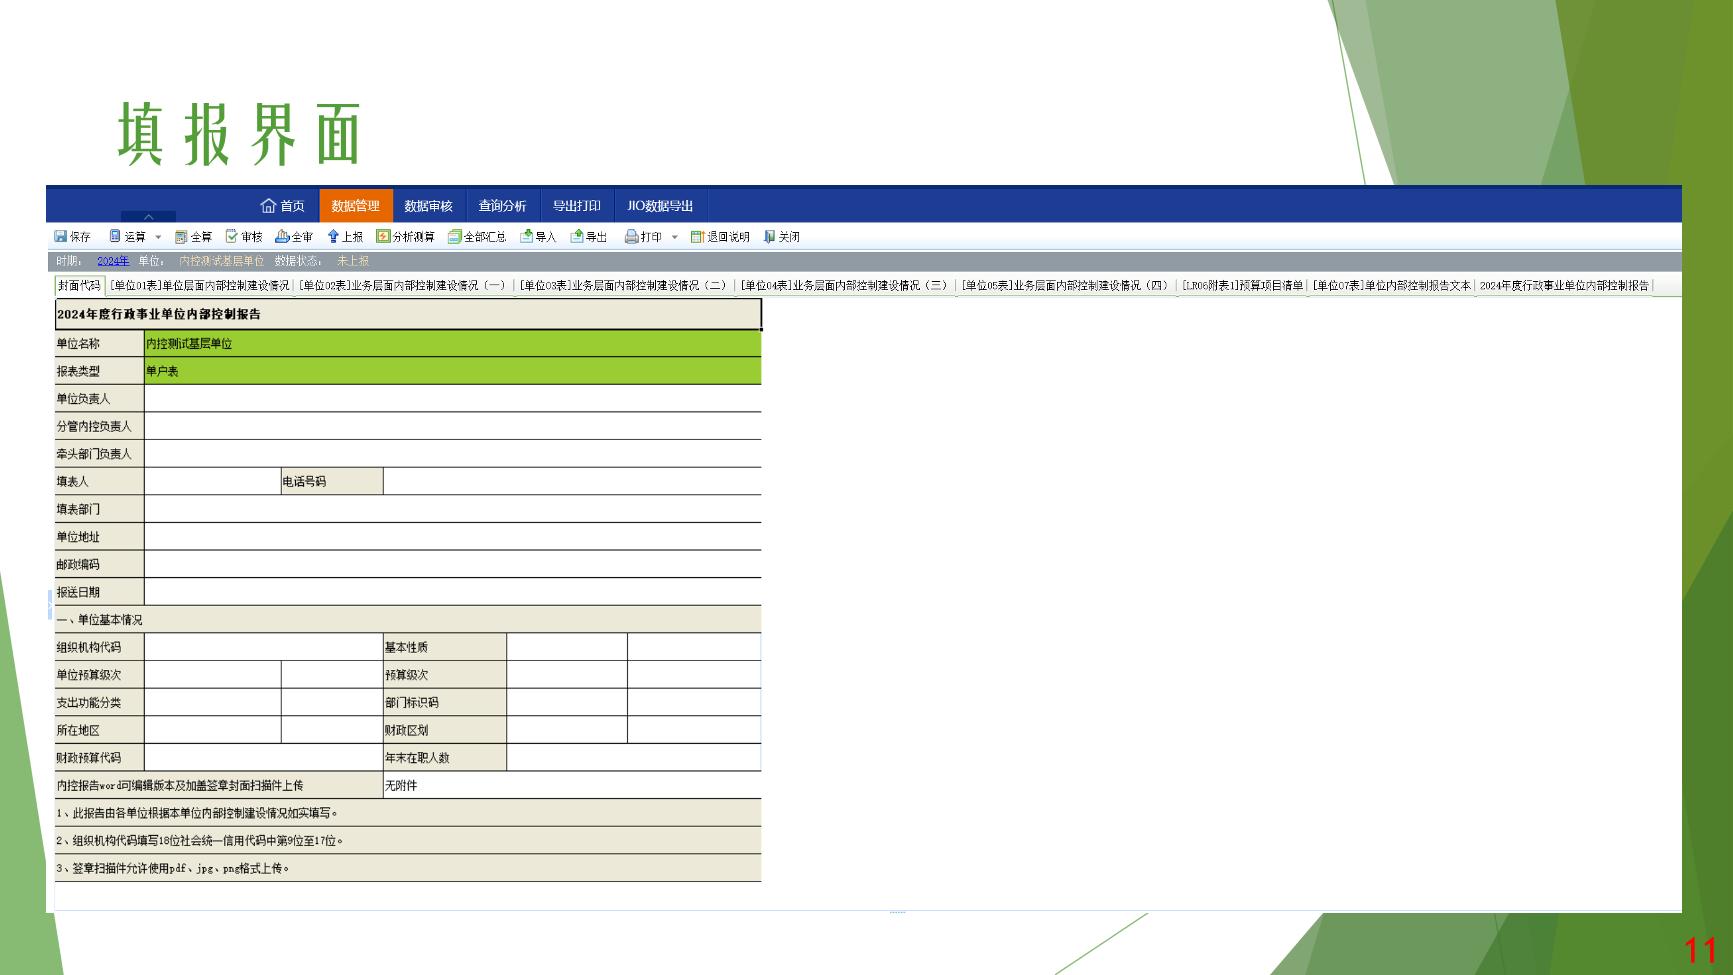Open the 查询分析 menu
The image size is (1733, 975).
pyautogui.click(x=502, y=206)
